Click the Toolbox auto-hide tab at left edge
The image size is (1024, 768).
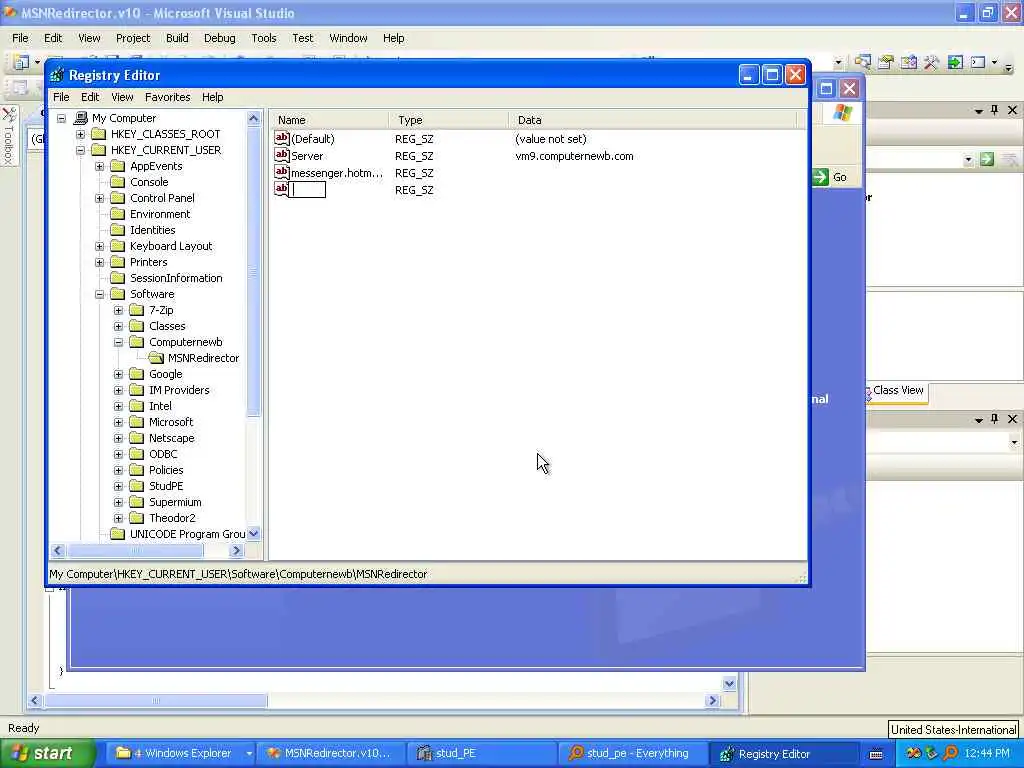8,136
